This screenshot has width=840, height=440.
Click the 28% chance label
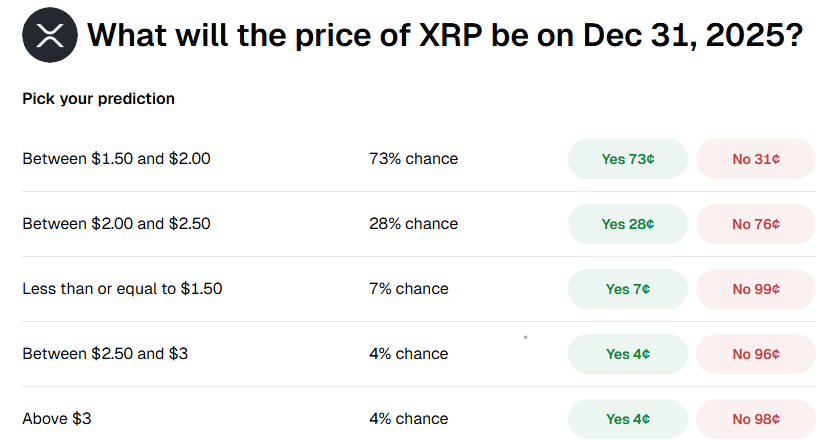click(x=413, y=224)
